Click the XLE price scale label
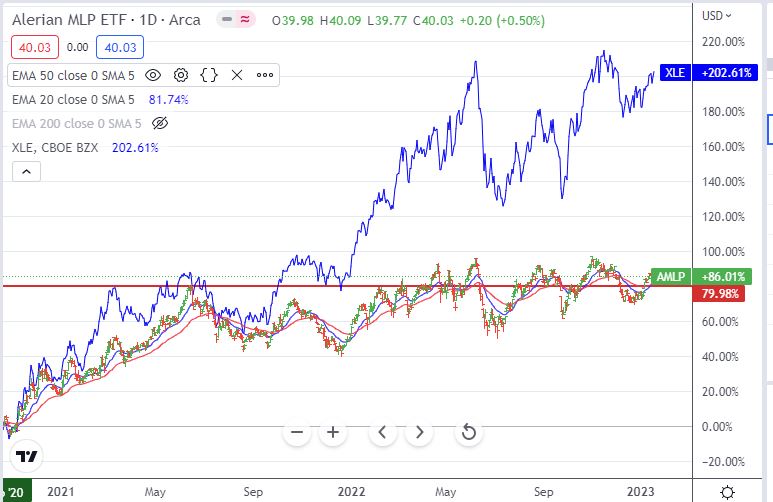Viewport: 773px width, 502px height. point(675,73)
